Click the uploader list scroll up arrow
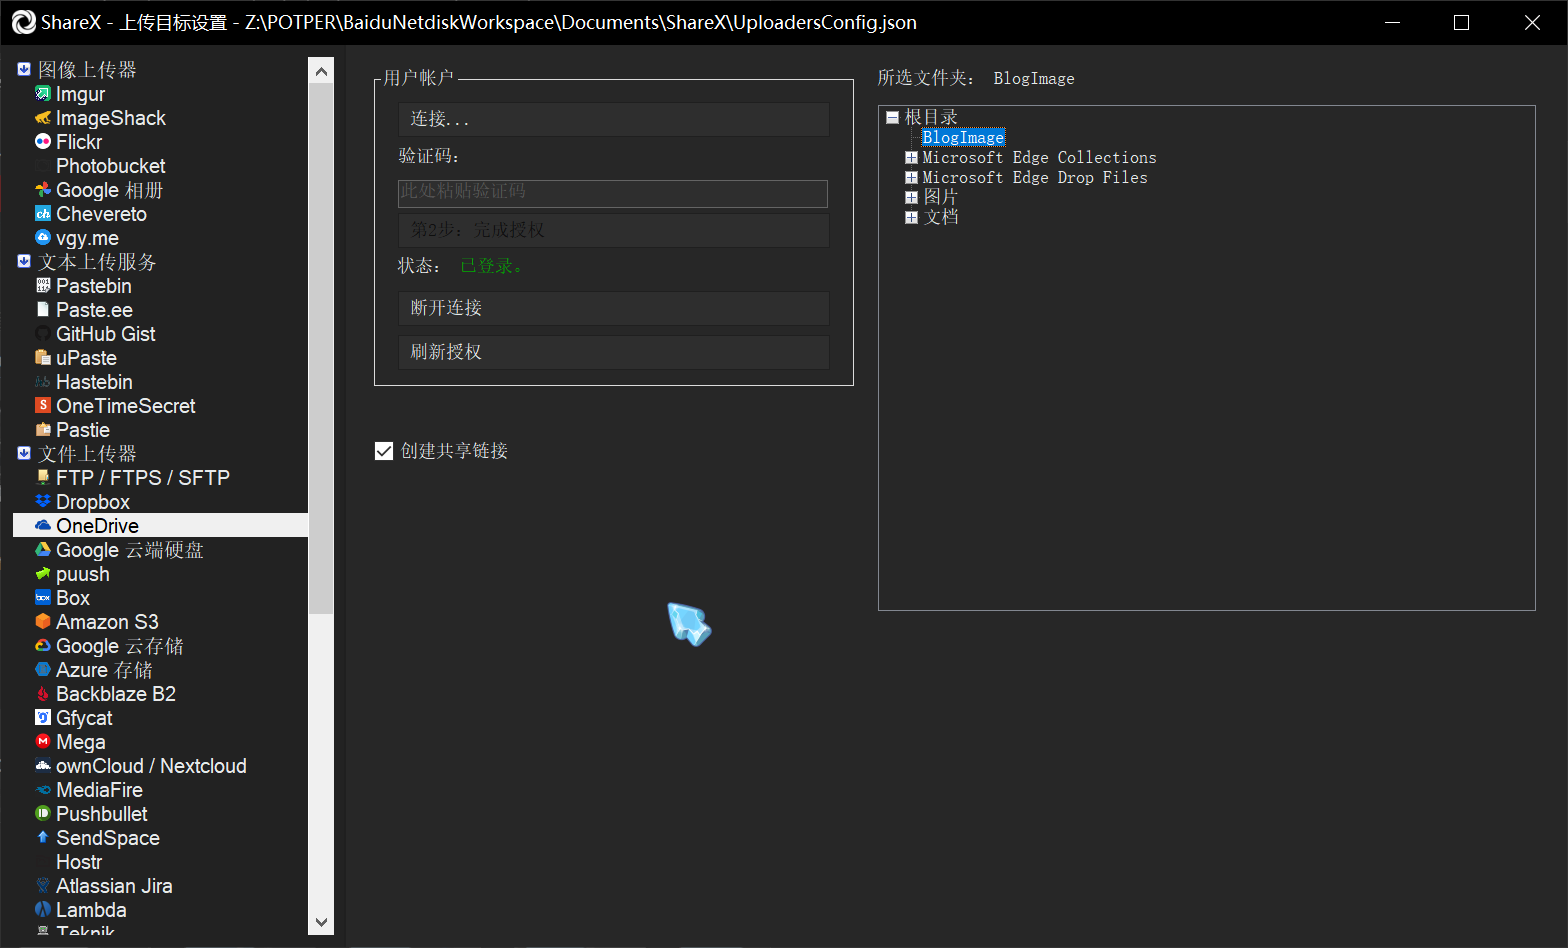Image resolution: width=1568 pixels, height=948 pixels. pyautogui.click(x=321, y=71)
